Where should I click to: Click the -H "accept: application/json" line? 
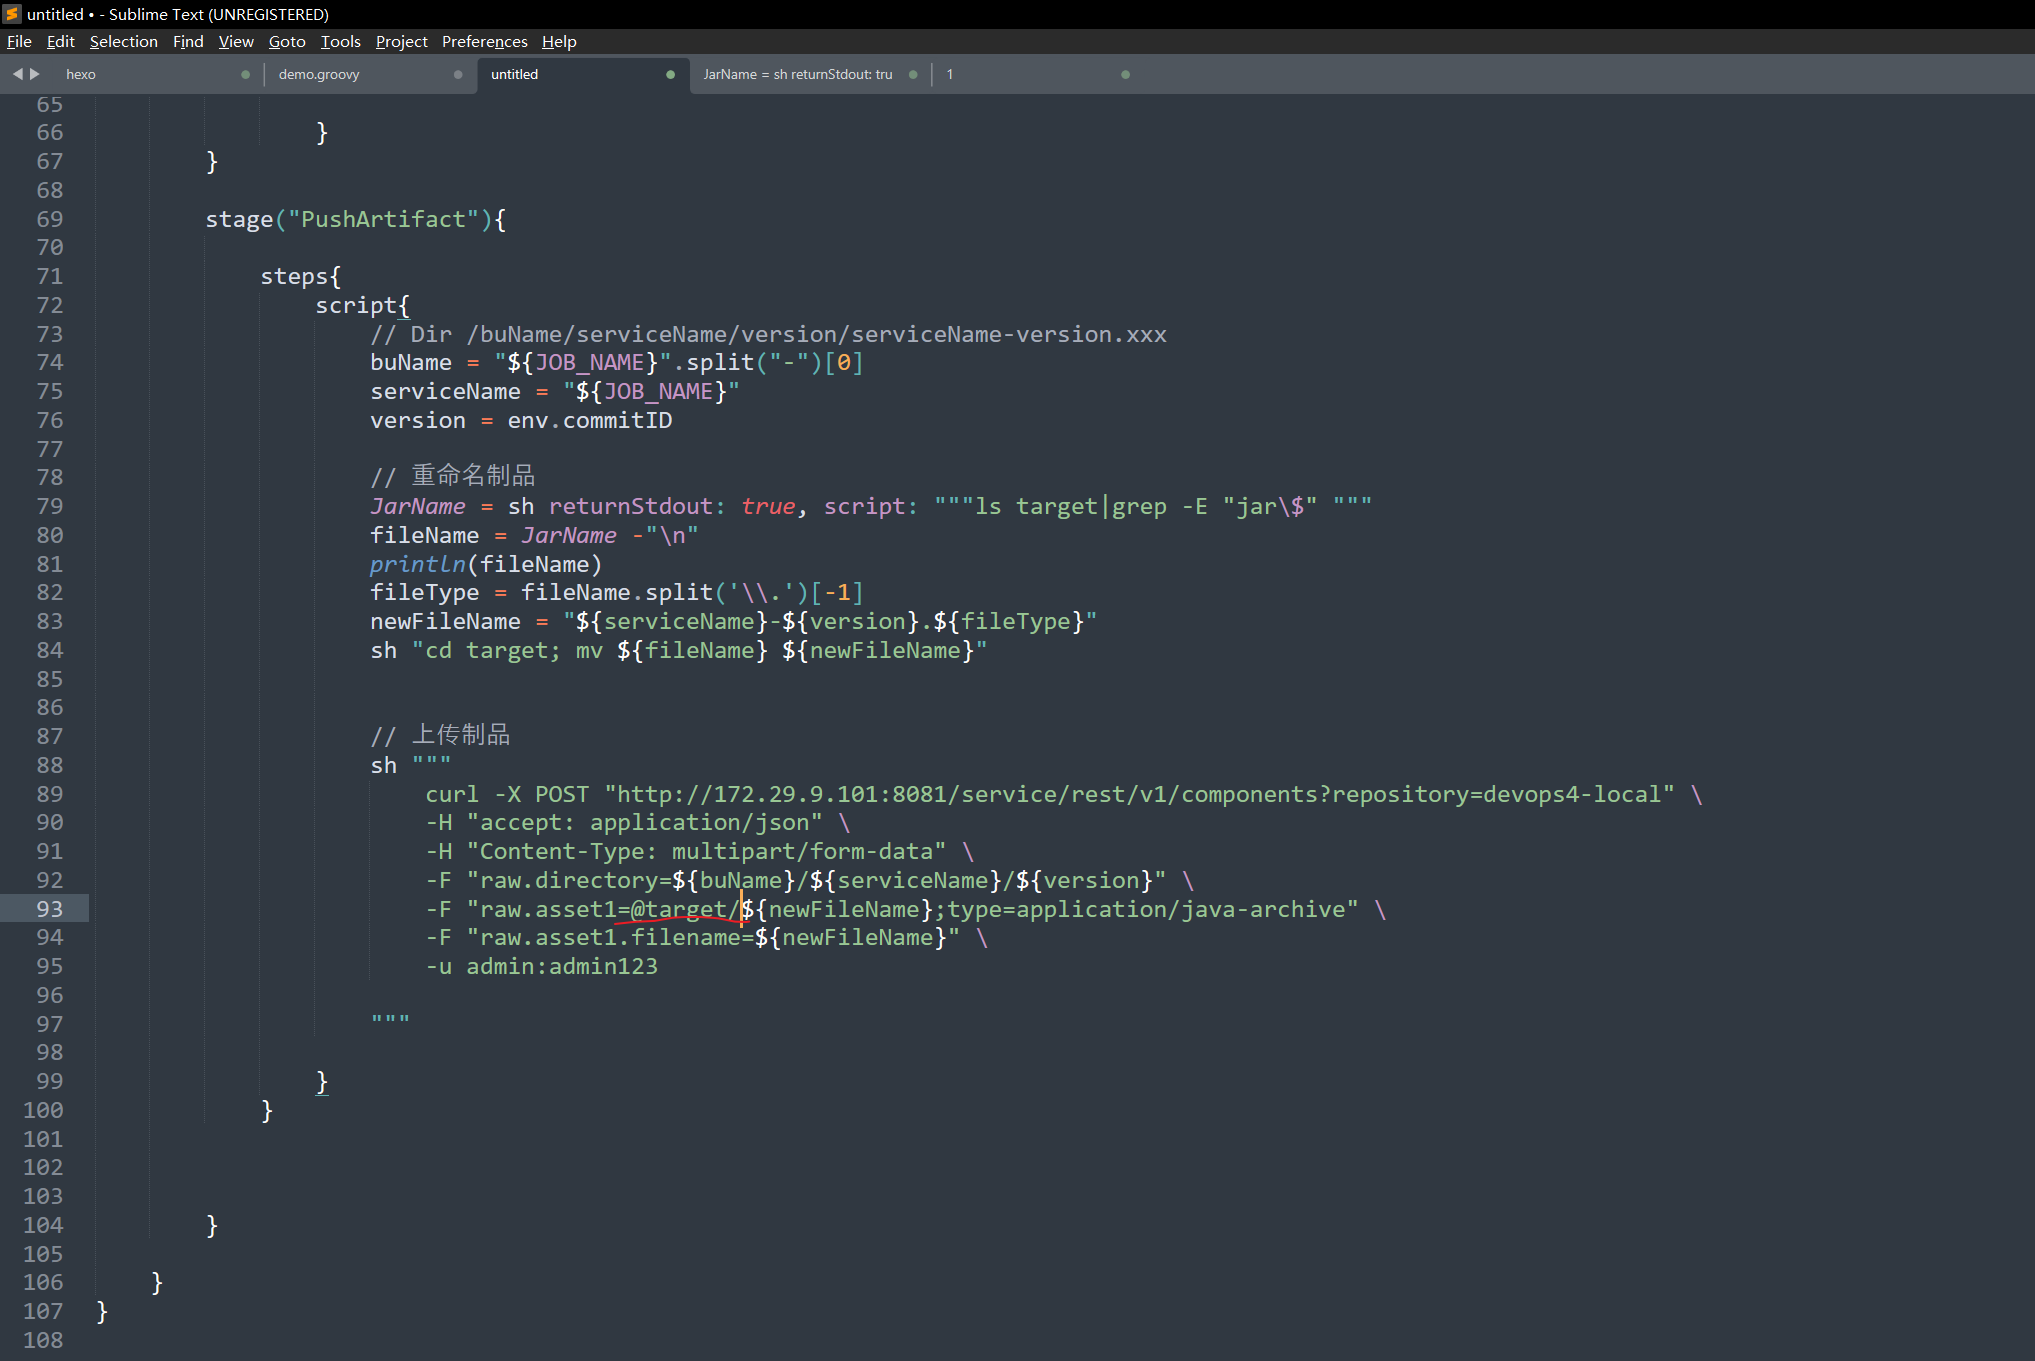637,822
